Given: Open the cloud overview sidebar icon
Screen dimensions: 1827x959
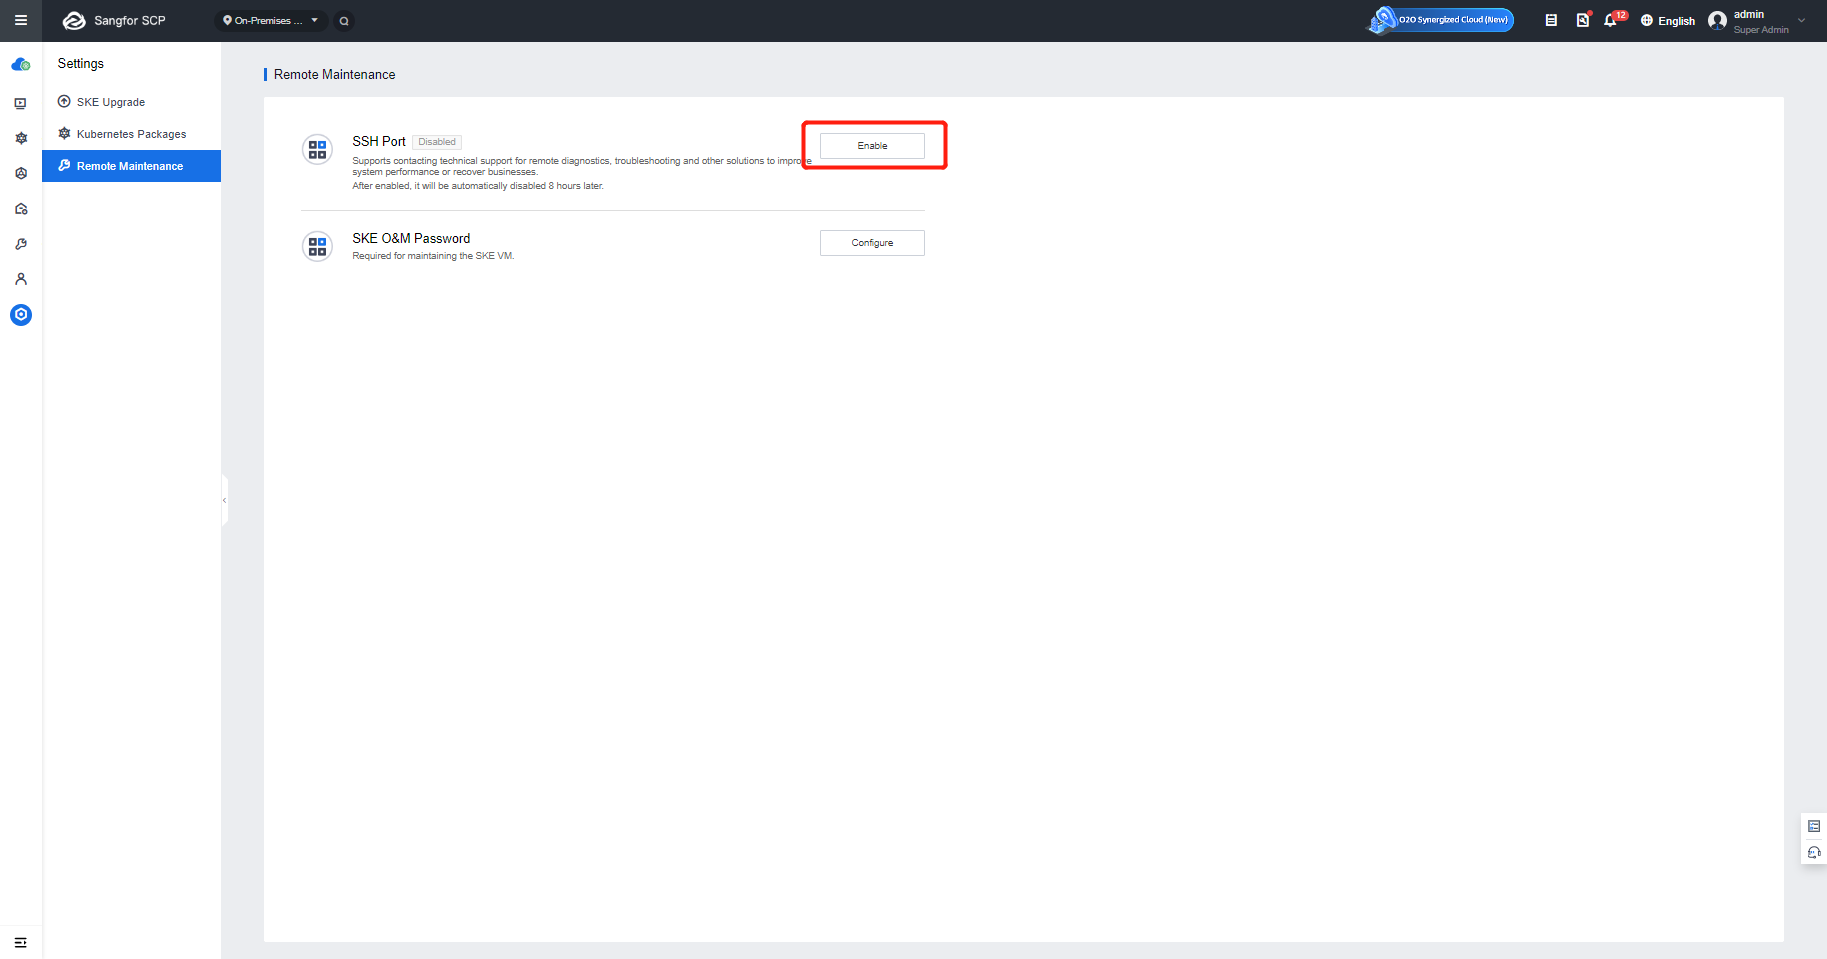Looking at the screenshot, I should tap(20, 65).
